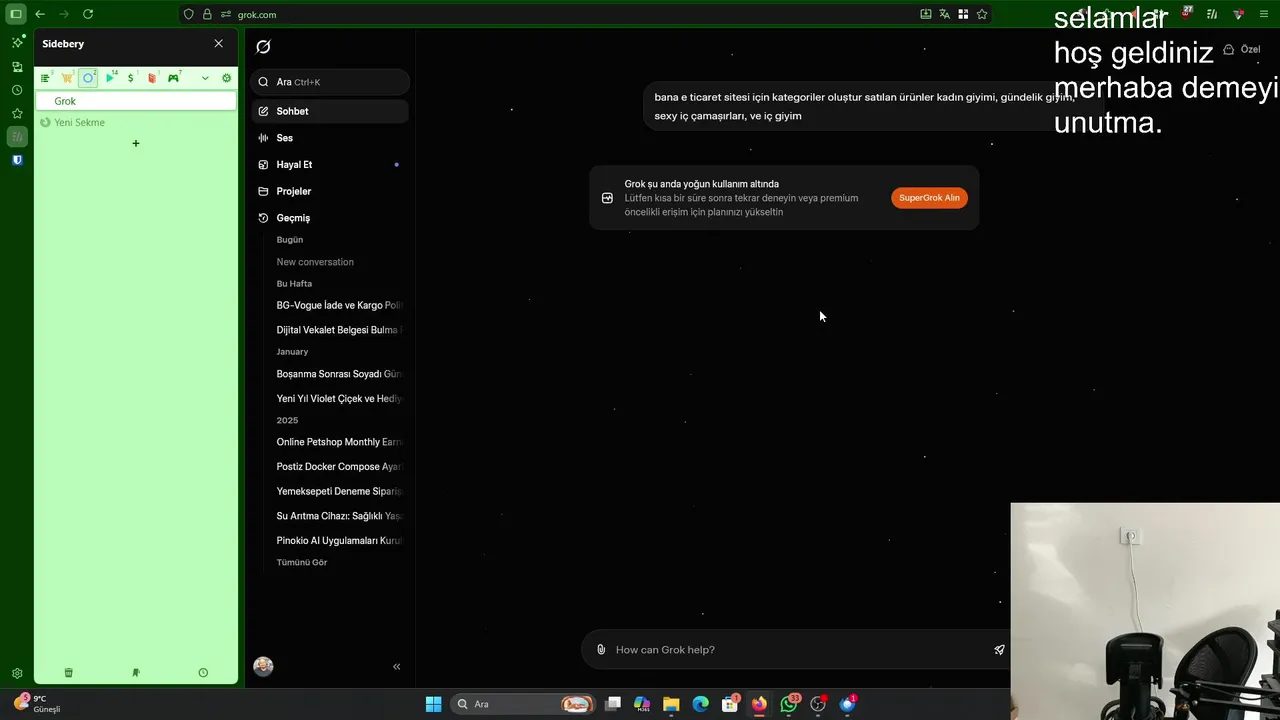The height and width of the screenshot is (720, 1280).
Task: Open bookmarks star in browser sidebar
Action: pyautogui.click(x=17, y=113)
